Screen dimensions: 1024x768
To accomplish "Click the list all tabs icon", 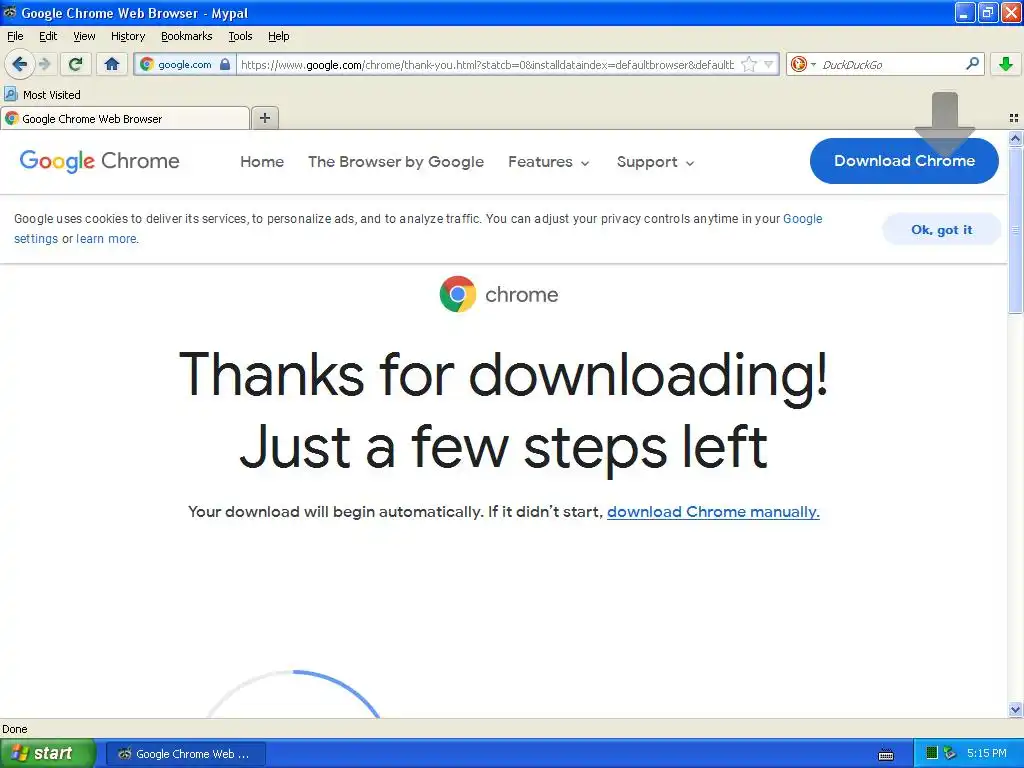I will [x=1014, y=118].
